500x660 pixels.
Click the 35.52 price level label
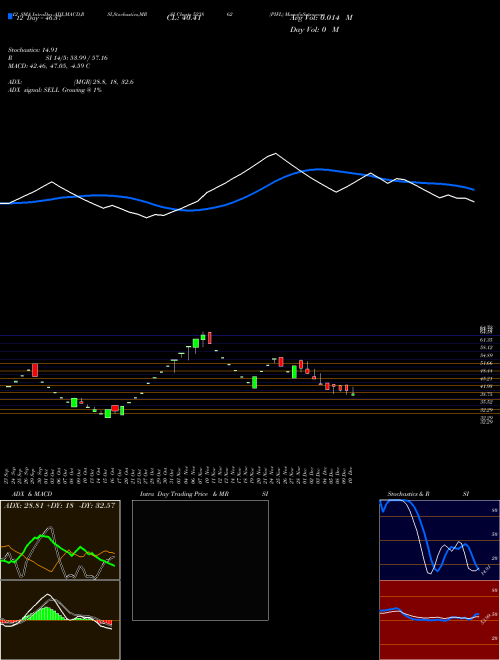click(486, 402)
